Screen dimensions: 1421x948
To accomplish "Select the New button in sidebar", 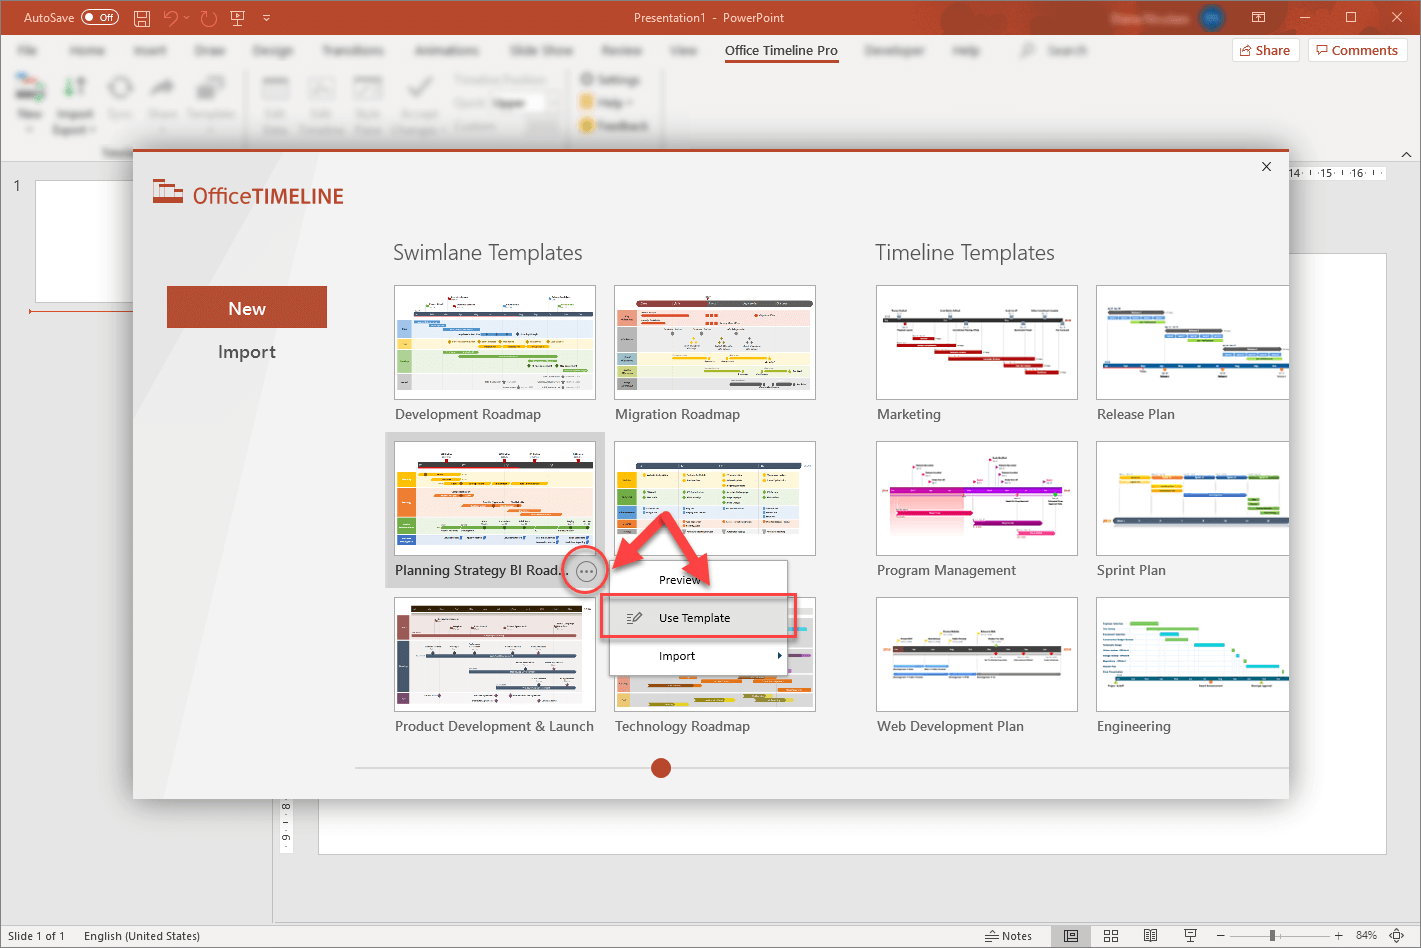I will (247, 308).
